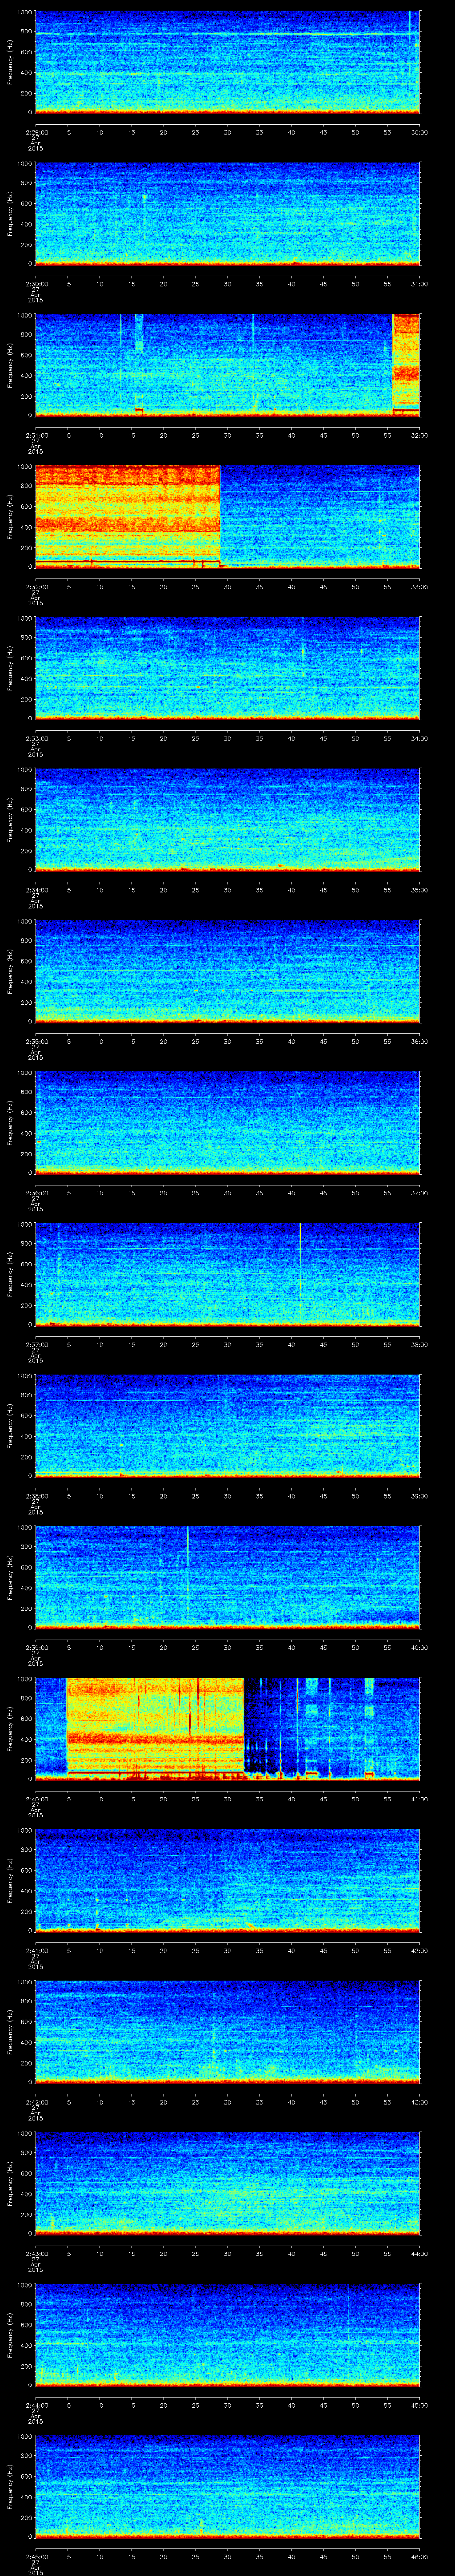Open the spectrogram panel starting at 2:33:00
455x2576 pixels.
point(227,668)
